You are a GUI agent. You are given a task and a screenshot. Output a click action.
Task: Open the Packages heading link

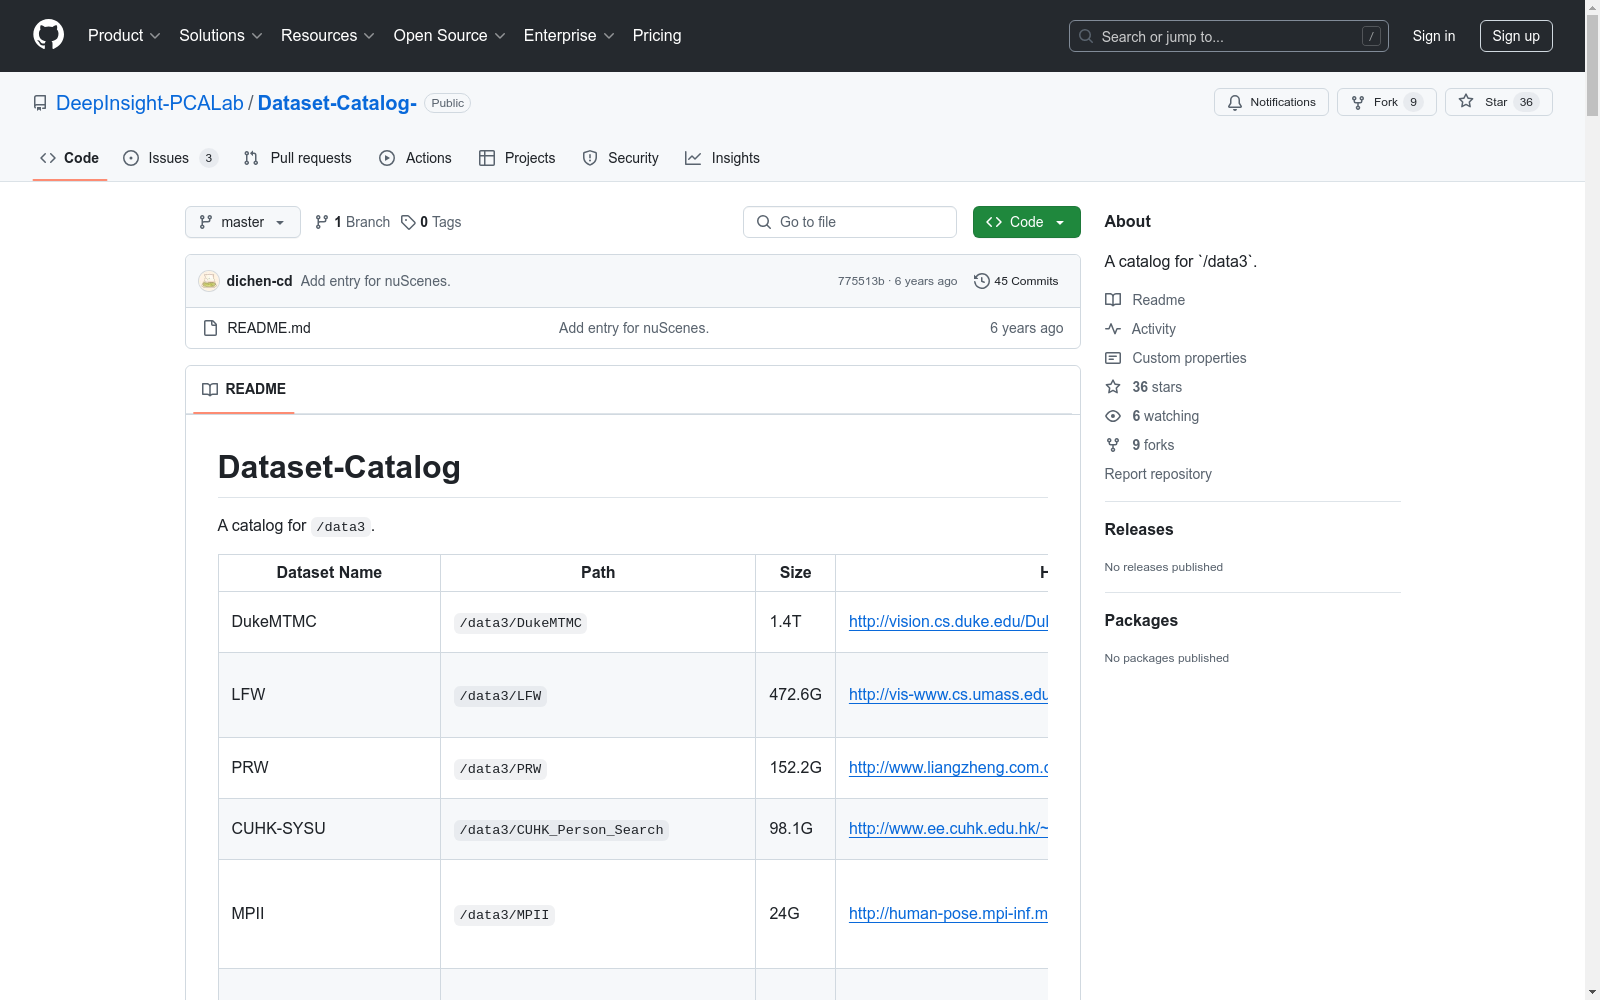coord(1141,621)
